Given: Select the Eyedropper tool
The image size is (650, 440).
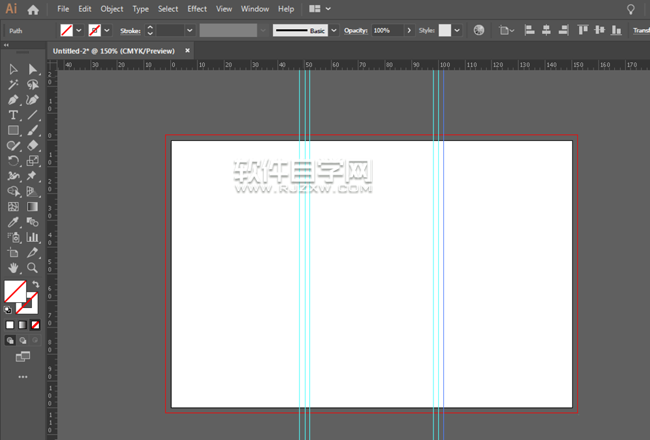Looking at the screenshot, I should (14, 222).
